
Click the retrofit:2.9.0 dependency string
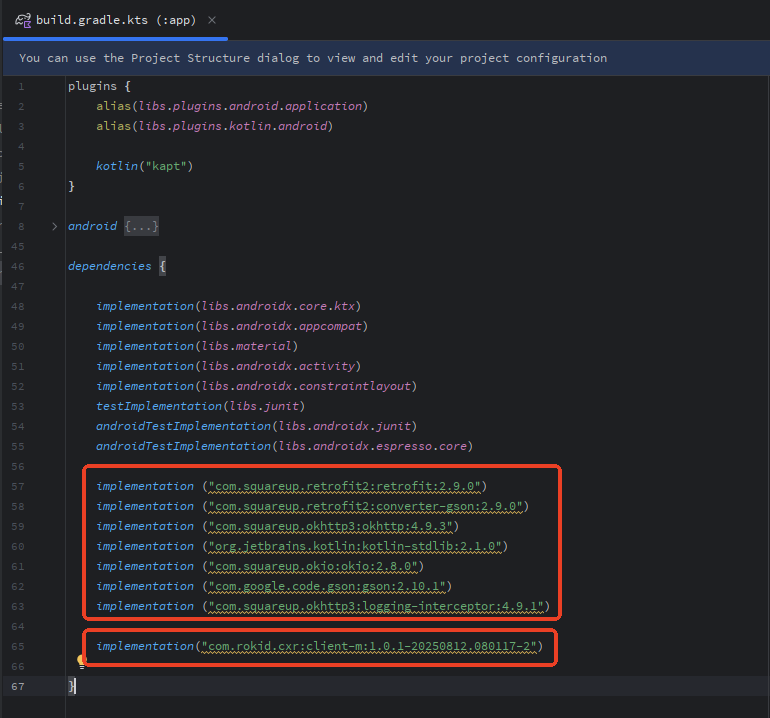tap(344, 486)
